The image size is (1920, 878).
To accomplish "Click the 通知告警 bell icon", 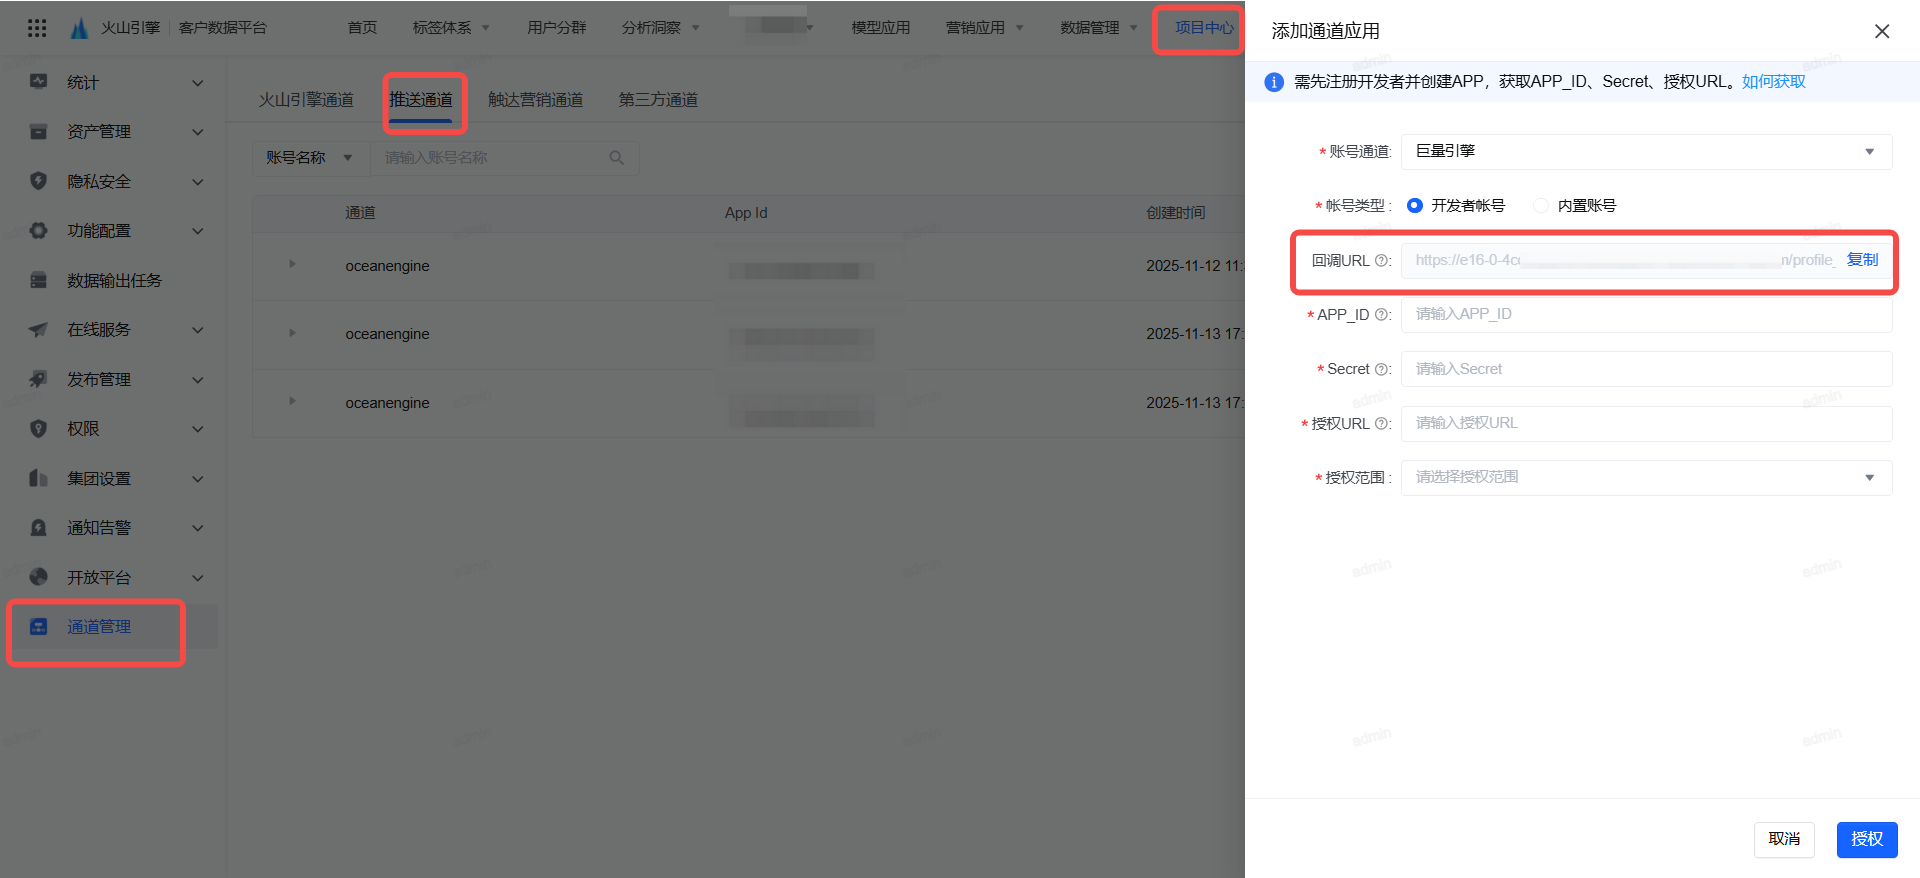I will pyautogui.click(x=38, y=528).
